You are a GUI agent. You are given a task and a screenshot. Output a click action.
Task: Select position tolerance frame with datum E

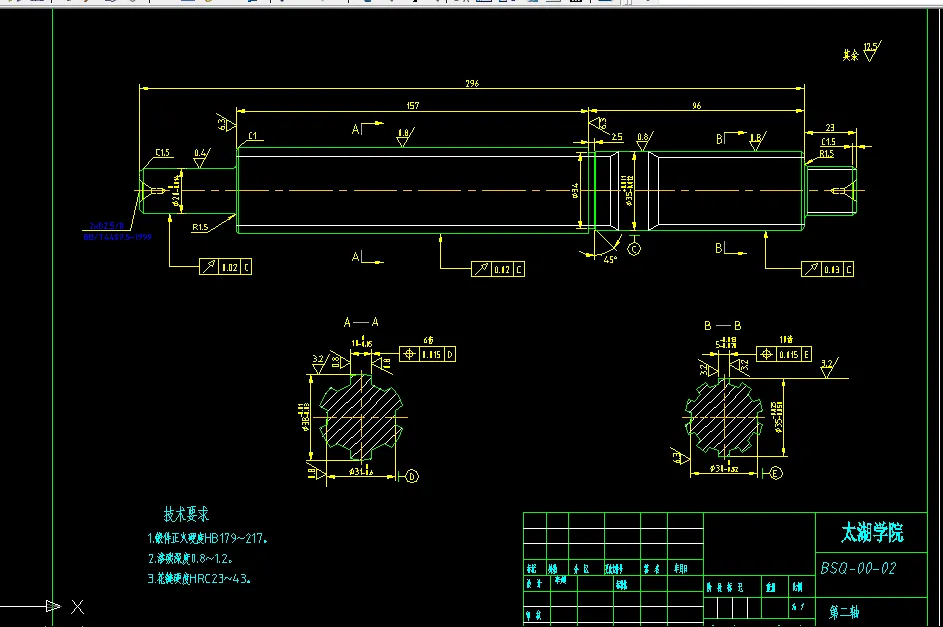point(784,354)
